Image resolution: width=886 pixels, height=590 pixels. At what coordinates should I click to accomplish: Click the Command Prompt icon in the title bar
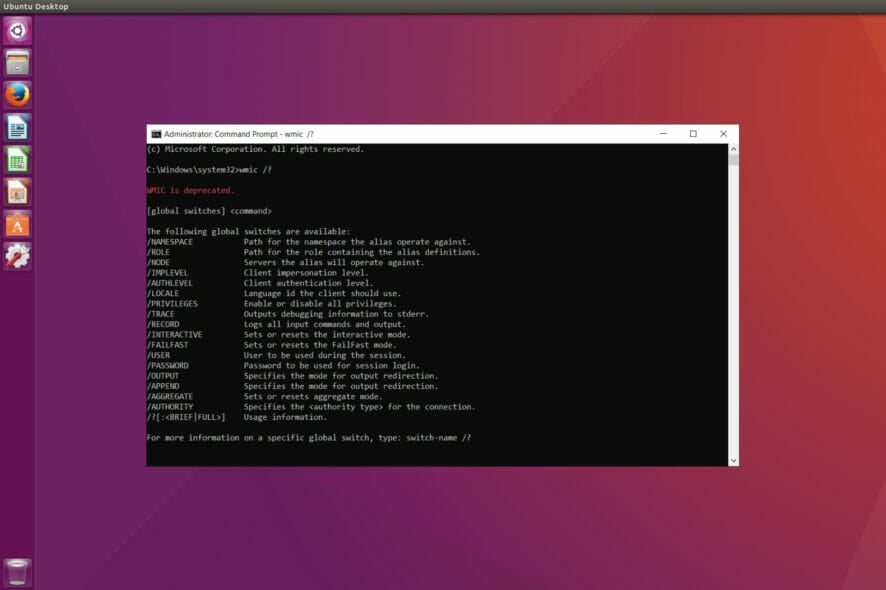[x=157, y=132]
